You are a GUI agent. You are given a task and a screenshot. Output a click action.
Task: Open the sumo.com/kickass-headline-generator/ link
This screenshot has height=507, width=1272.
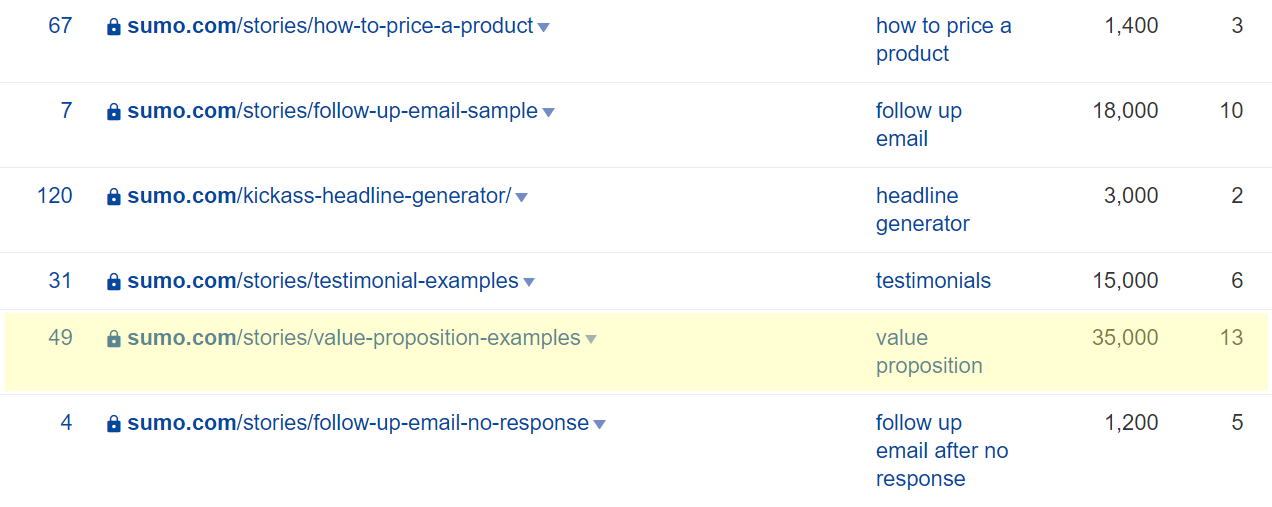tap(319, 196)
